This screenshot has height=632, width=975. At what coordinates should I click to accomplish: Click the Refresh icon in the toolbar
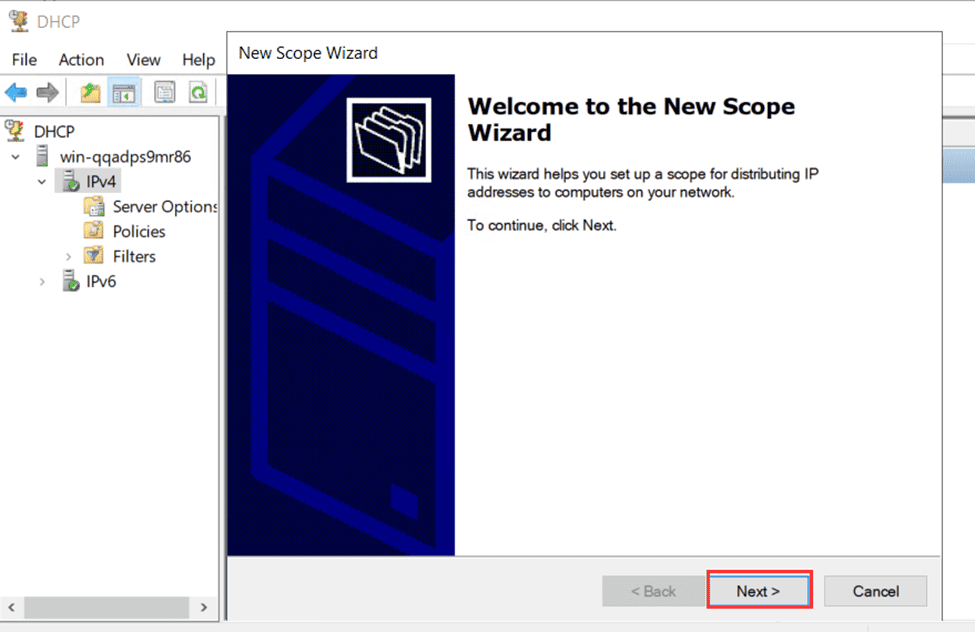[198, 92]
